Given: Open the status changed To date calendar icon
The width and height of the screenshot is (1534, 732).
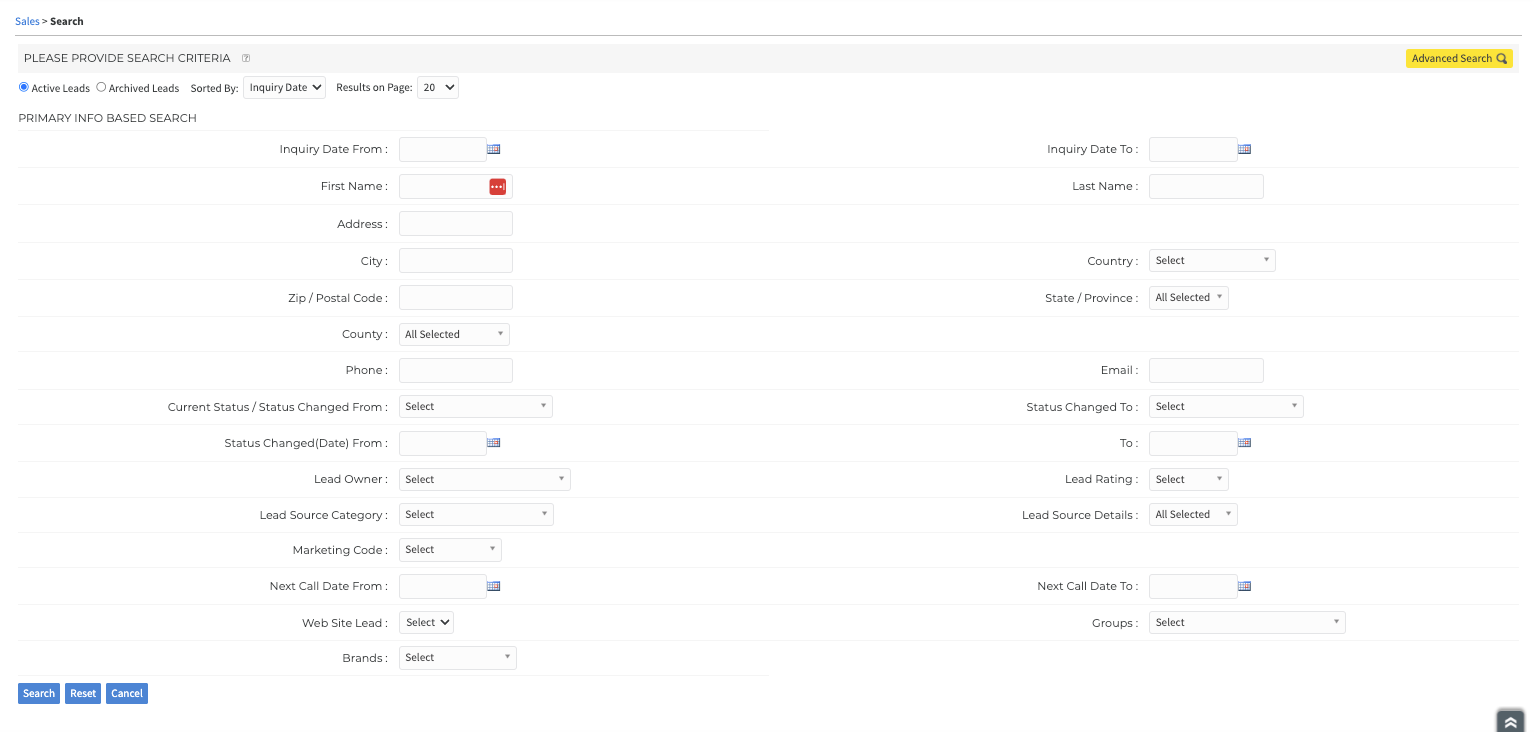Looking at the screenshot, I should 1244,443.
